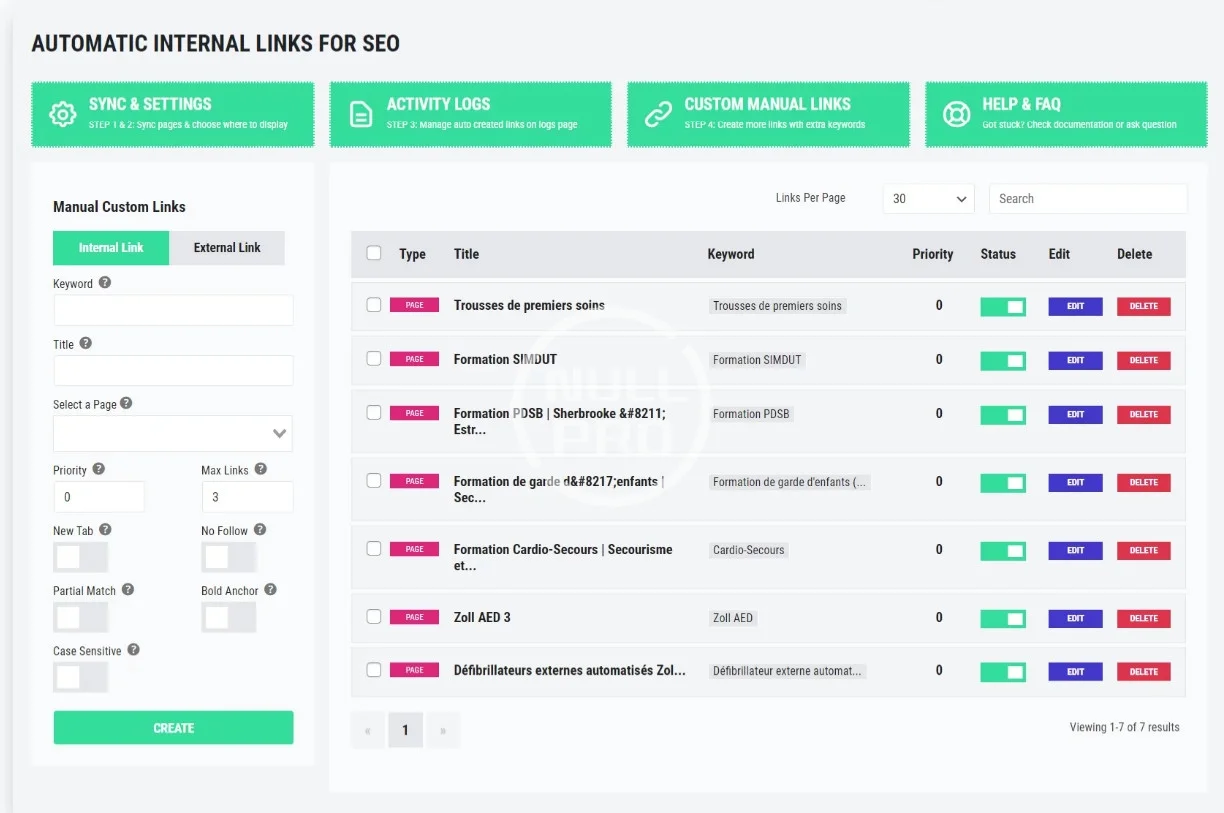Open the Select a Page dropdown
The image size is (1224, 813).
(x=173, y=433)
